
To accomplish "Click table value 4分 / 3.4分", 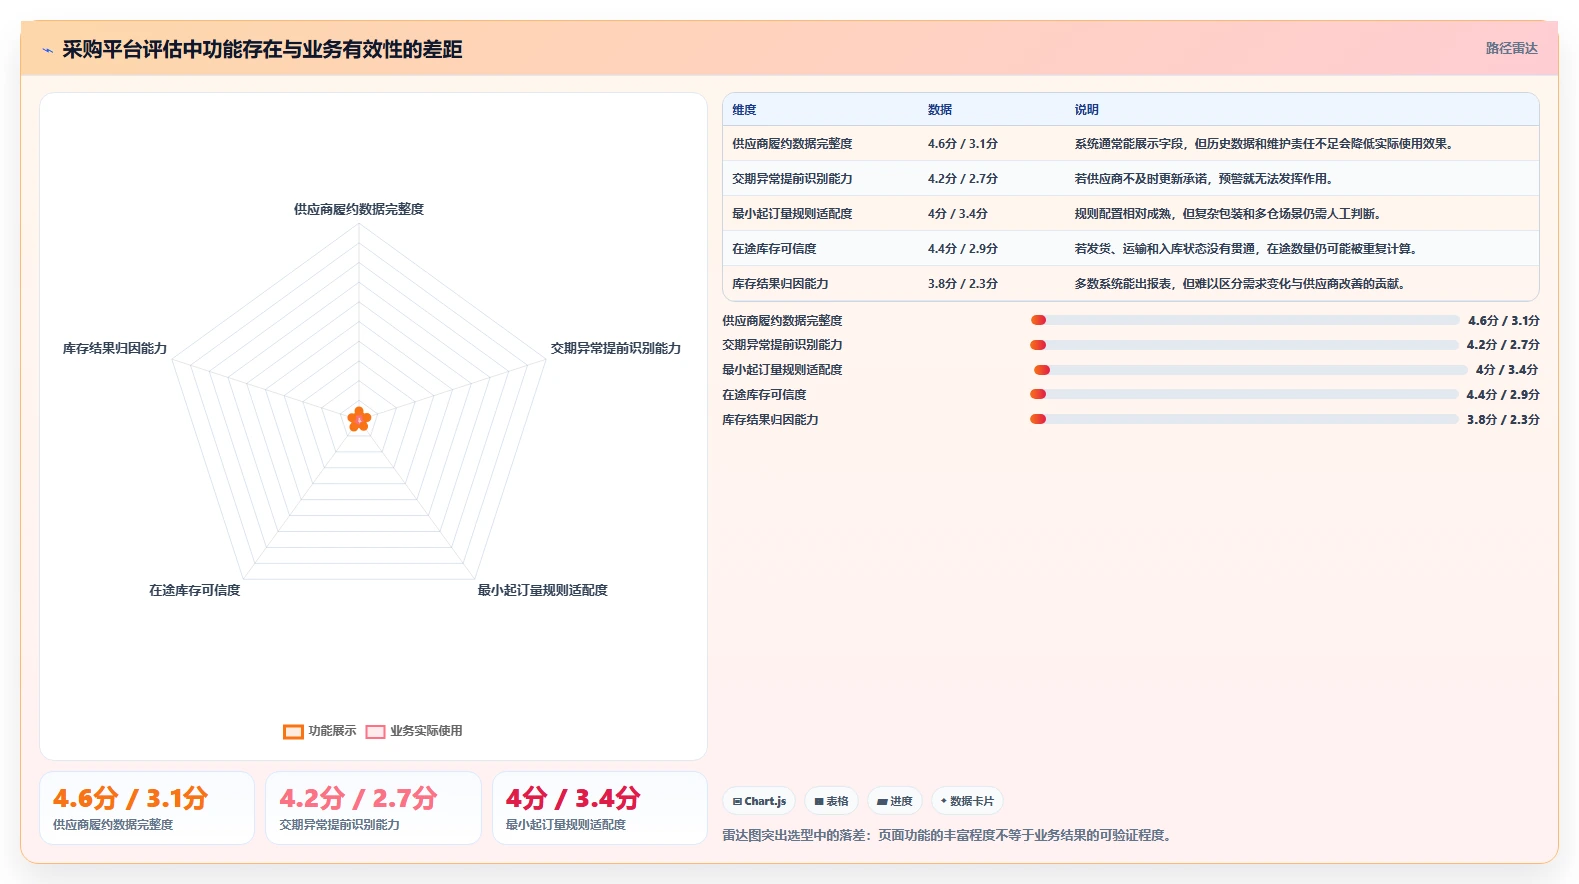I will coord(958,214).
